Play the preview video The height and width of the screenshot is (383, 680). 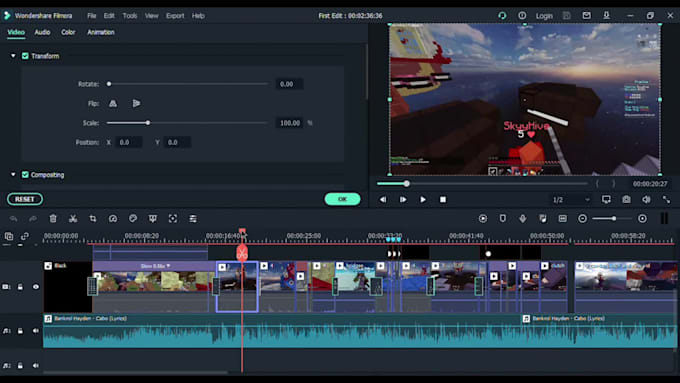click(423, 200)
